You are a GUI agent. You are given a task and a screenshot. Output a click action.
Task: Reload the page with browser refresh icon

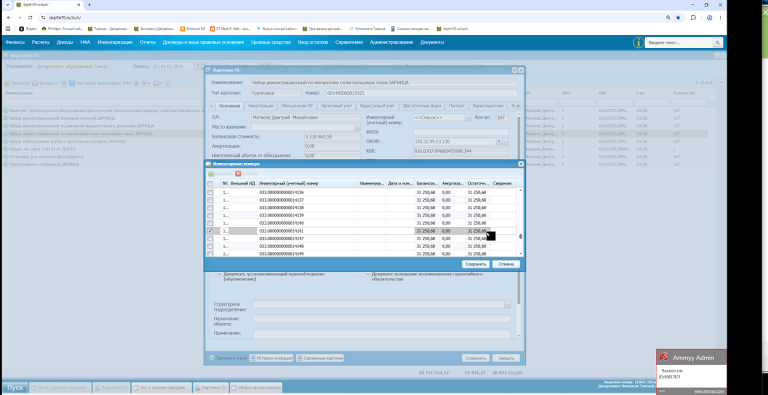30,18
